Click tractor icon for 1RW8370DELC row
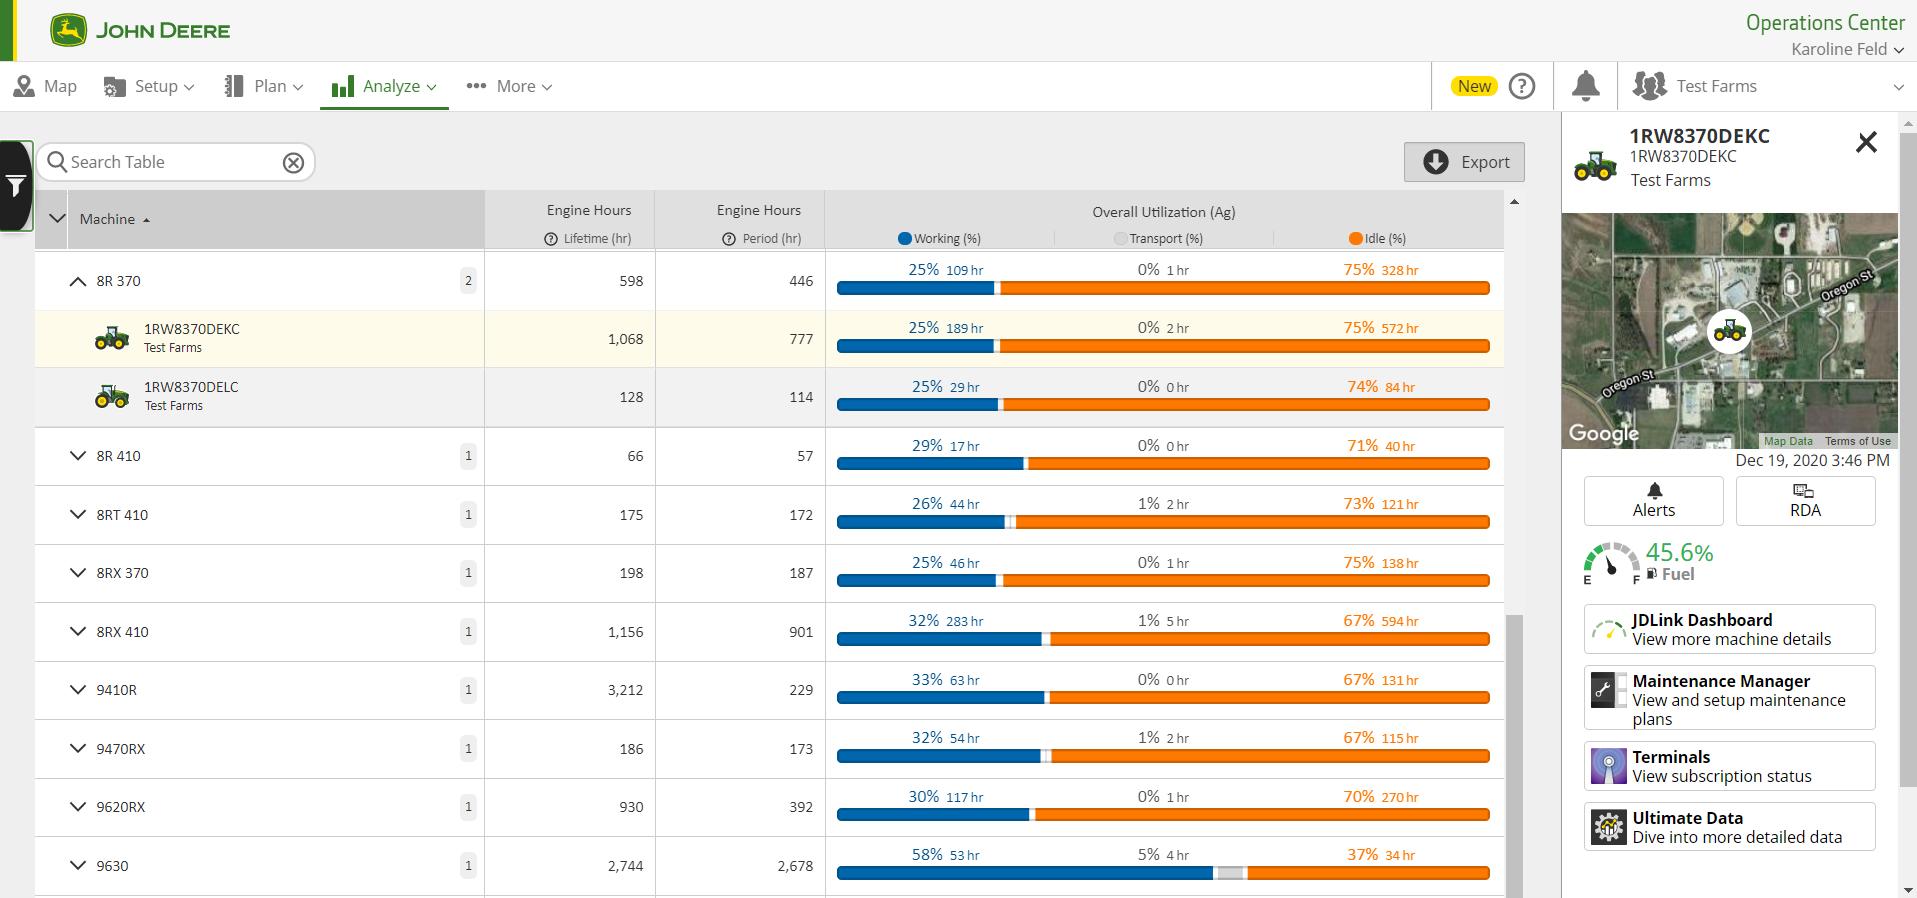Viewport: 1917px width, 898px height. tap(112, 397)
